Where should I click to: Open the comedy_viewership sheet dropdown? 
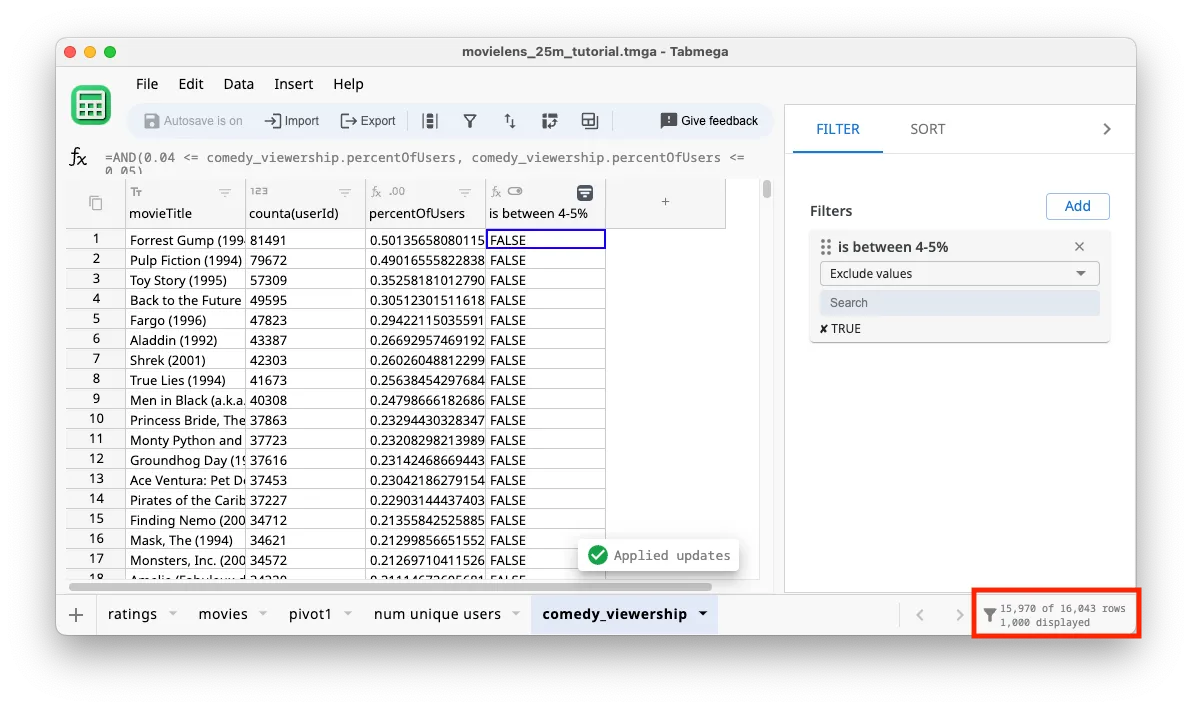[703, 614]
